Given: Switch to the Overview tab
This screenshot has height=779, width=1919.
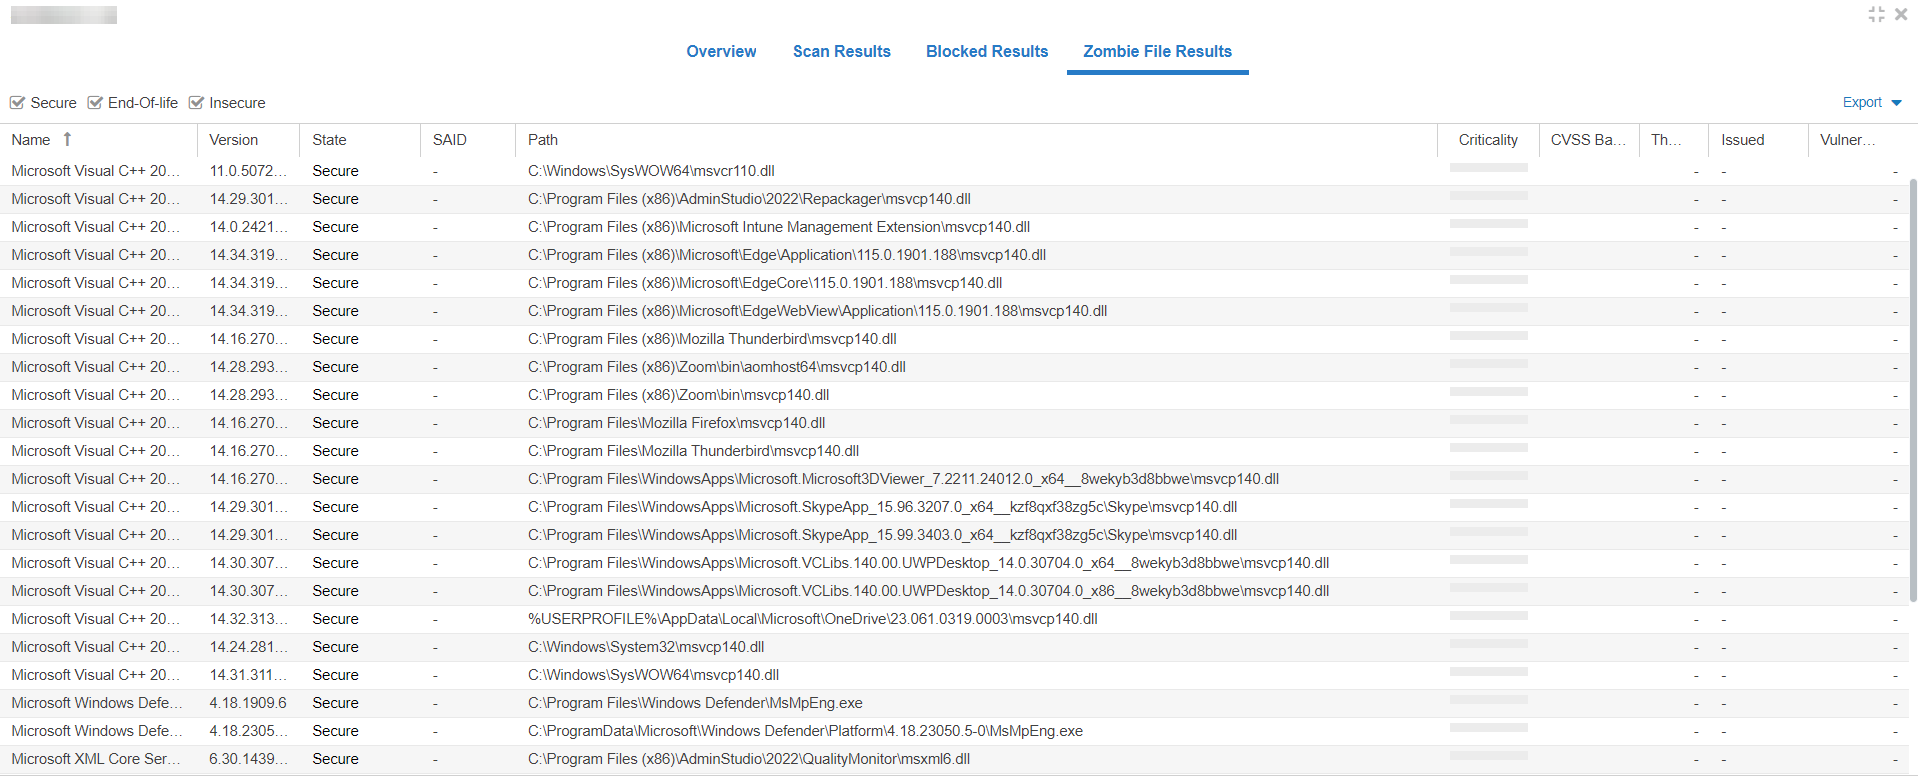Looking at the screenshot, I should pyautogui.click(x=720, y=51).
